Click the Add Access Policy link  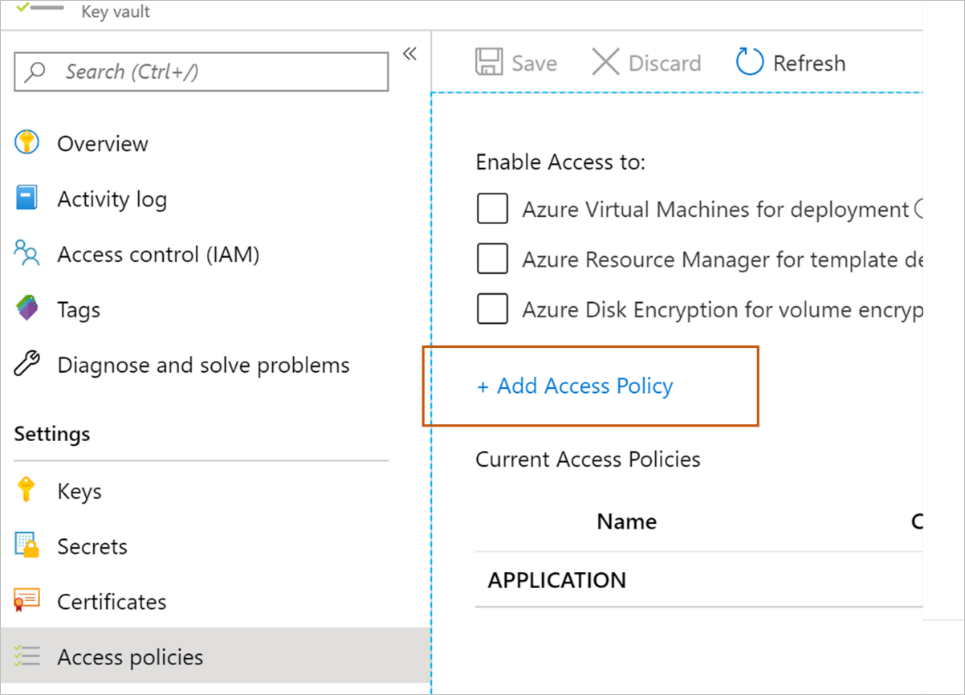coord(575,386)
